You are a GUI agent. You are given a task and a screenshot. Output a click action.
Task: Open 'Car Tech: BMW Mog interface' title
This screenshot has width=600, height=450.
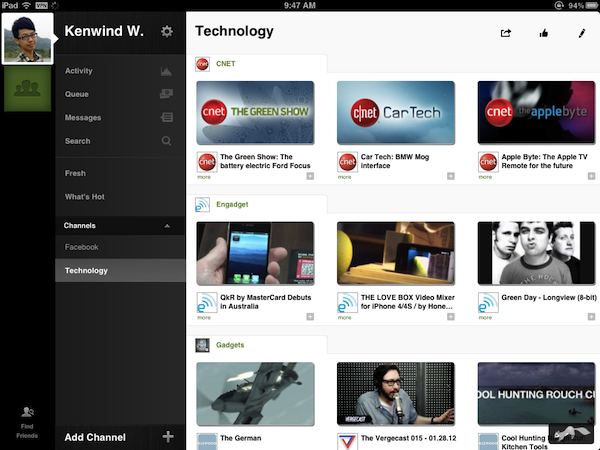pos(395,161)
